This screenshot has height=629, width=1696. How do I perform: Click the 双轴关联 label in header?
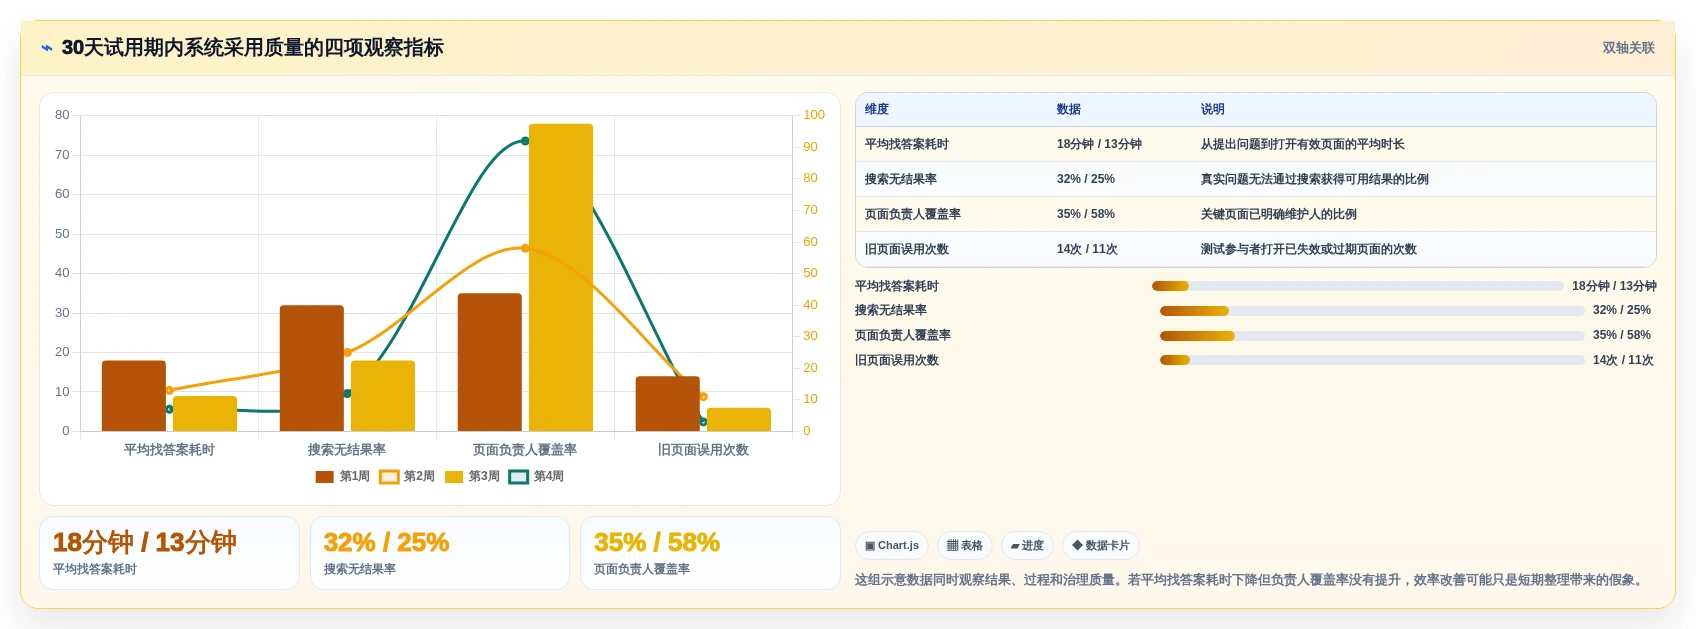point(1628,48)
